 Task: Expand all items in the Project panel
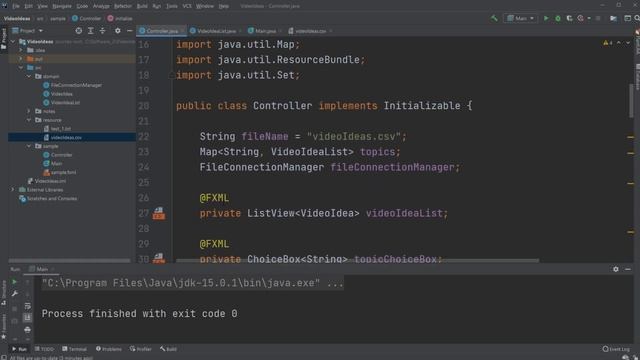[x=91, y=31]
